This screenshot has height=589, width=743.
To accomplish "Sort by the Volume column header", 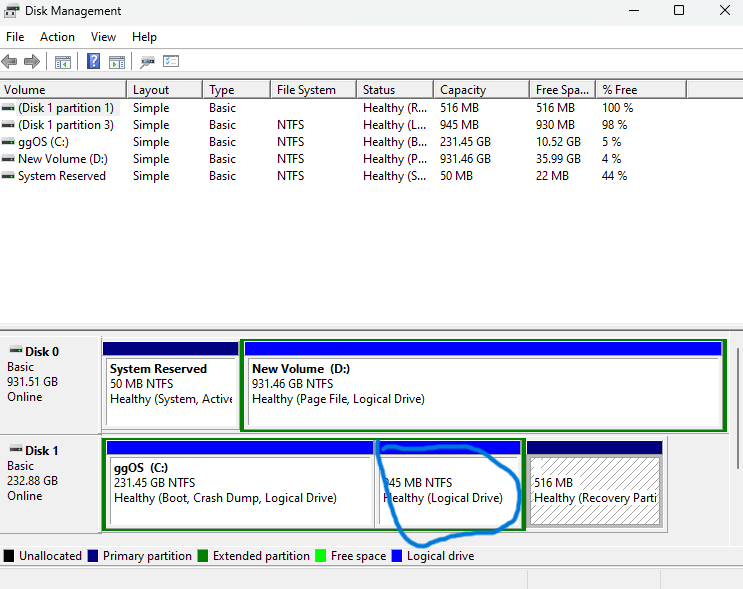I will point(63,90).
